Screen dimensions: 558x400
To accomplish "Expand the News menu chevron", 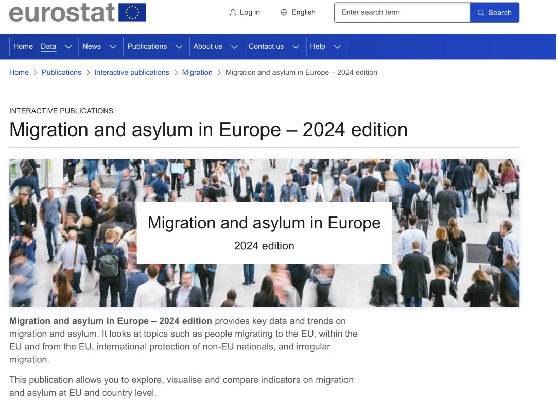I will [113, 47].
